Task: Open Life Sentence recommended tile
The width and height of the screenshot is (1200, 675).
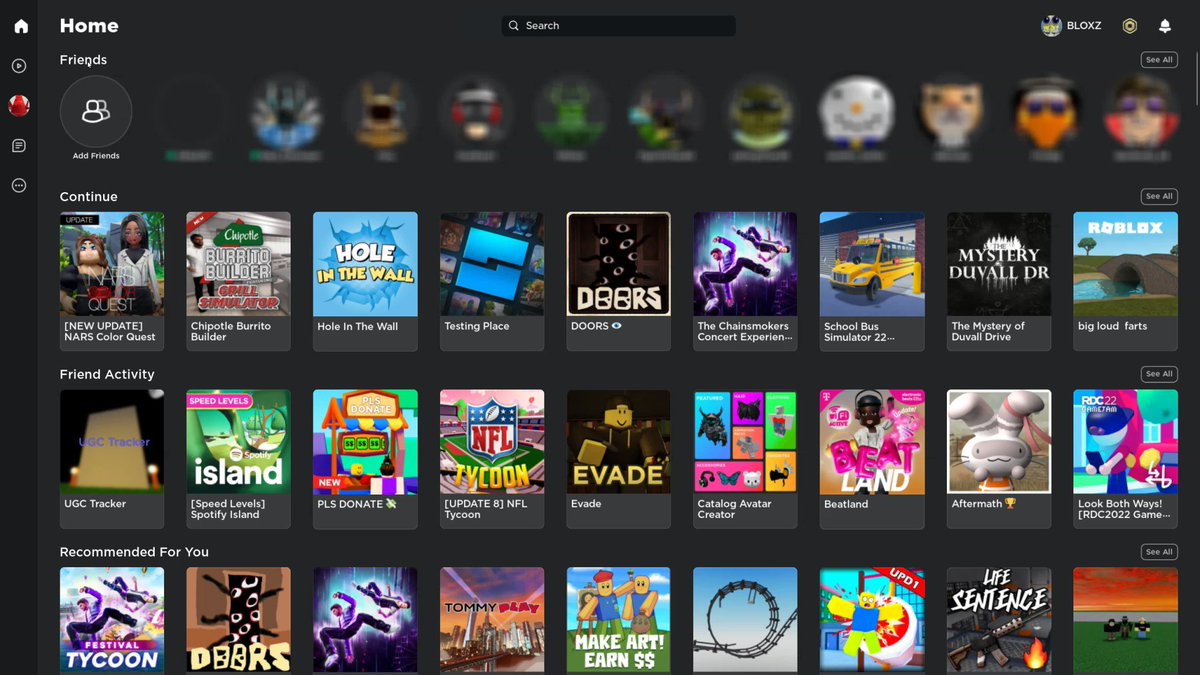Action: click(999, 620)
